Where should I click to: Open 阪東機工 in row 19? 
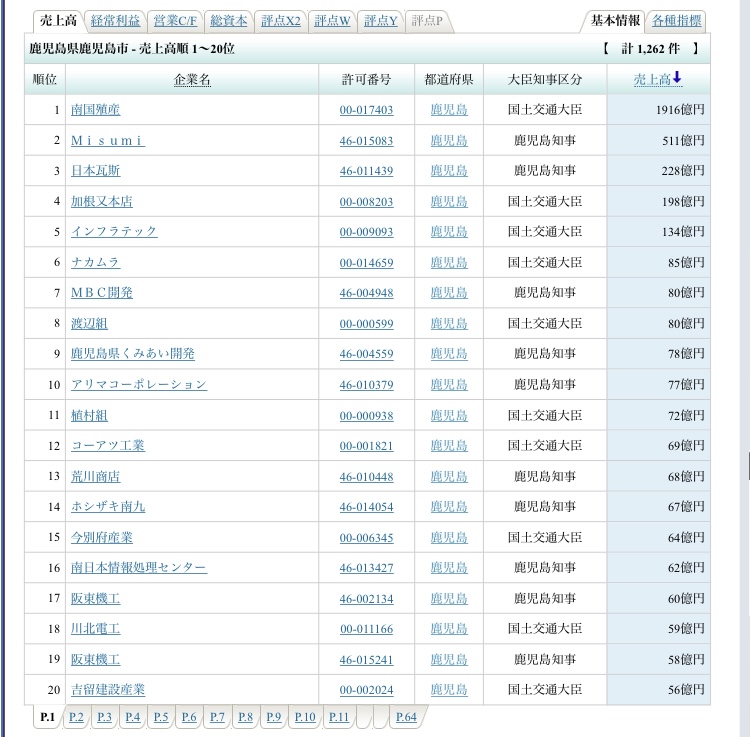click(96, 660)
